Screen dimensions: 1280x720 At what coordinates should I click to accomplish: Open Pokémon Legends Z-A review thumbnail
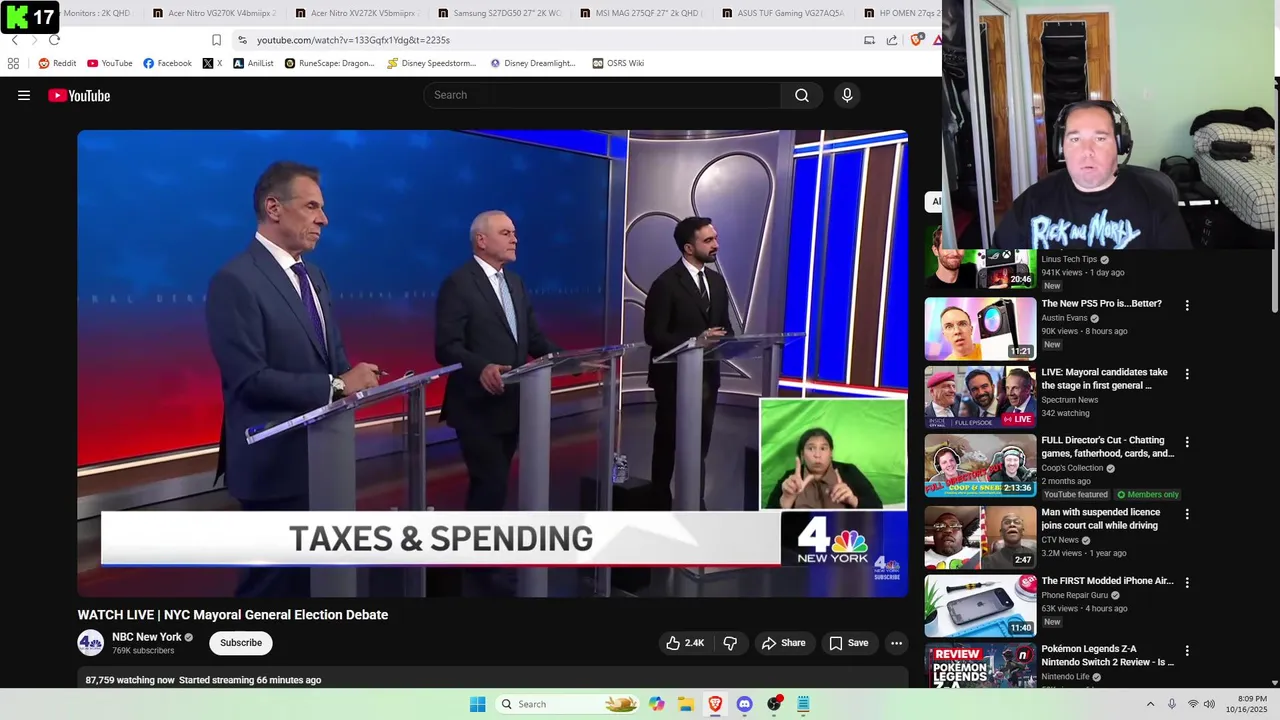[980, 665]
